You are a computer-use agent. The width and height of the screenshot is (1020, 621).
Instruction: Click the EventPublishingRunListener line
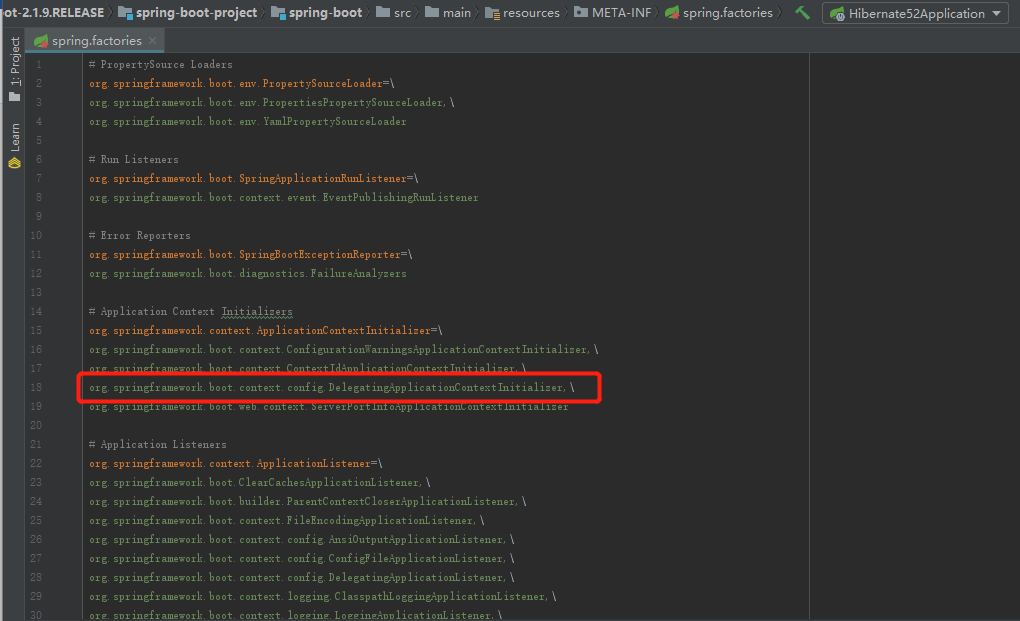tap(284, 197)
